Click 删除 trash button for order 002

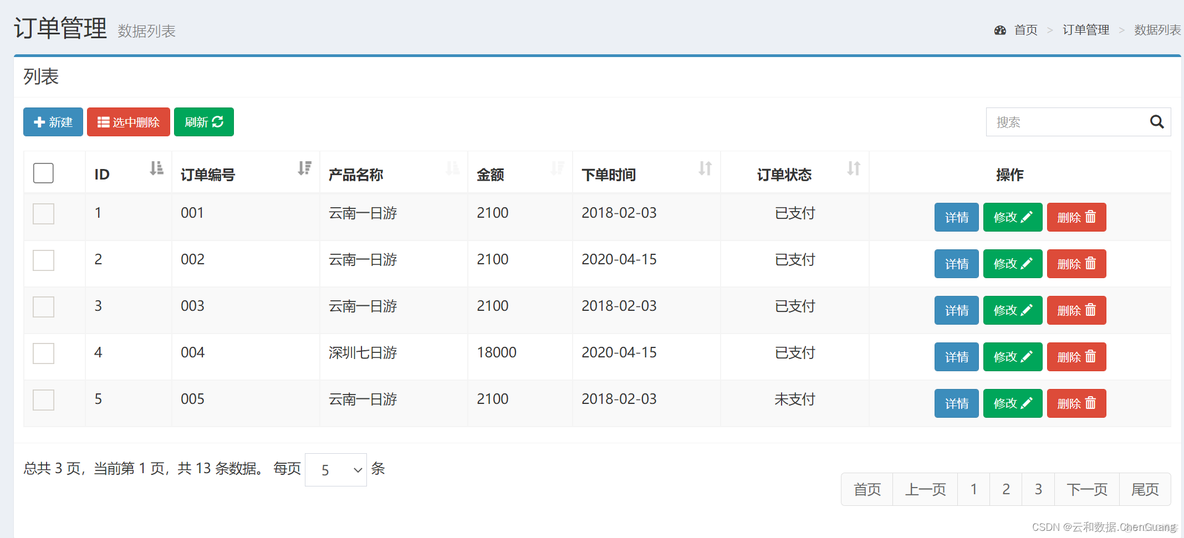point(1077,264)
